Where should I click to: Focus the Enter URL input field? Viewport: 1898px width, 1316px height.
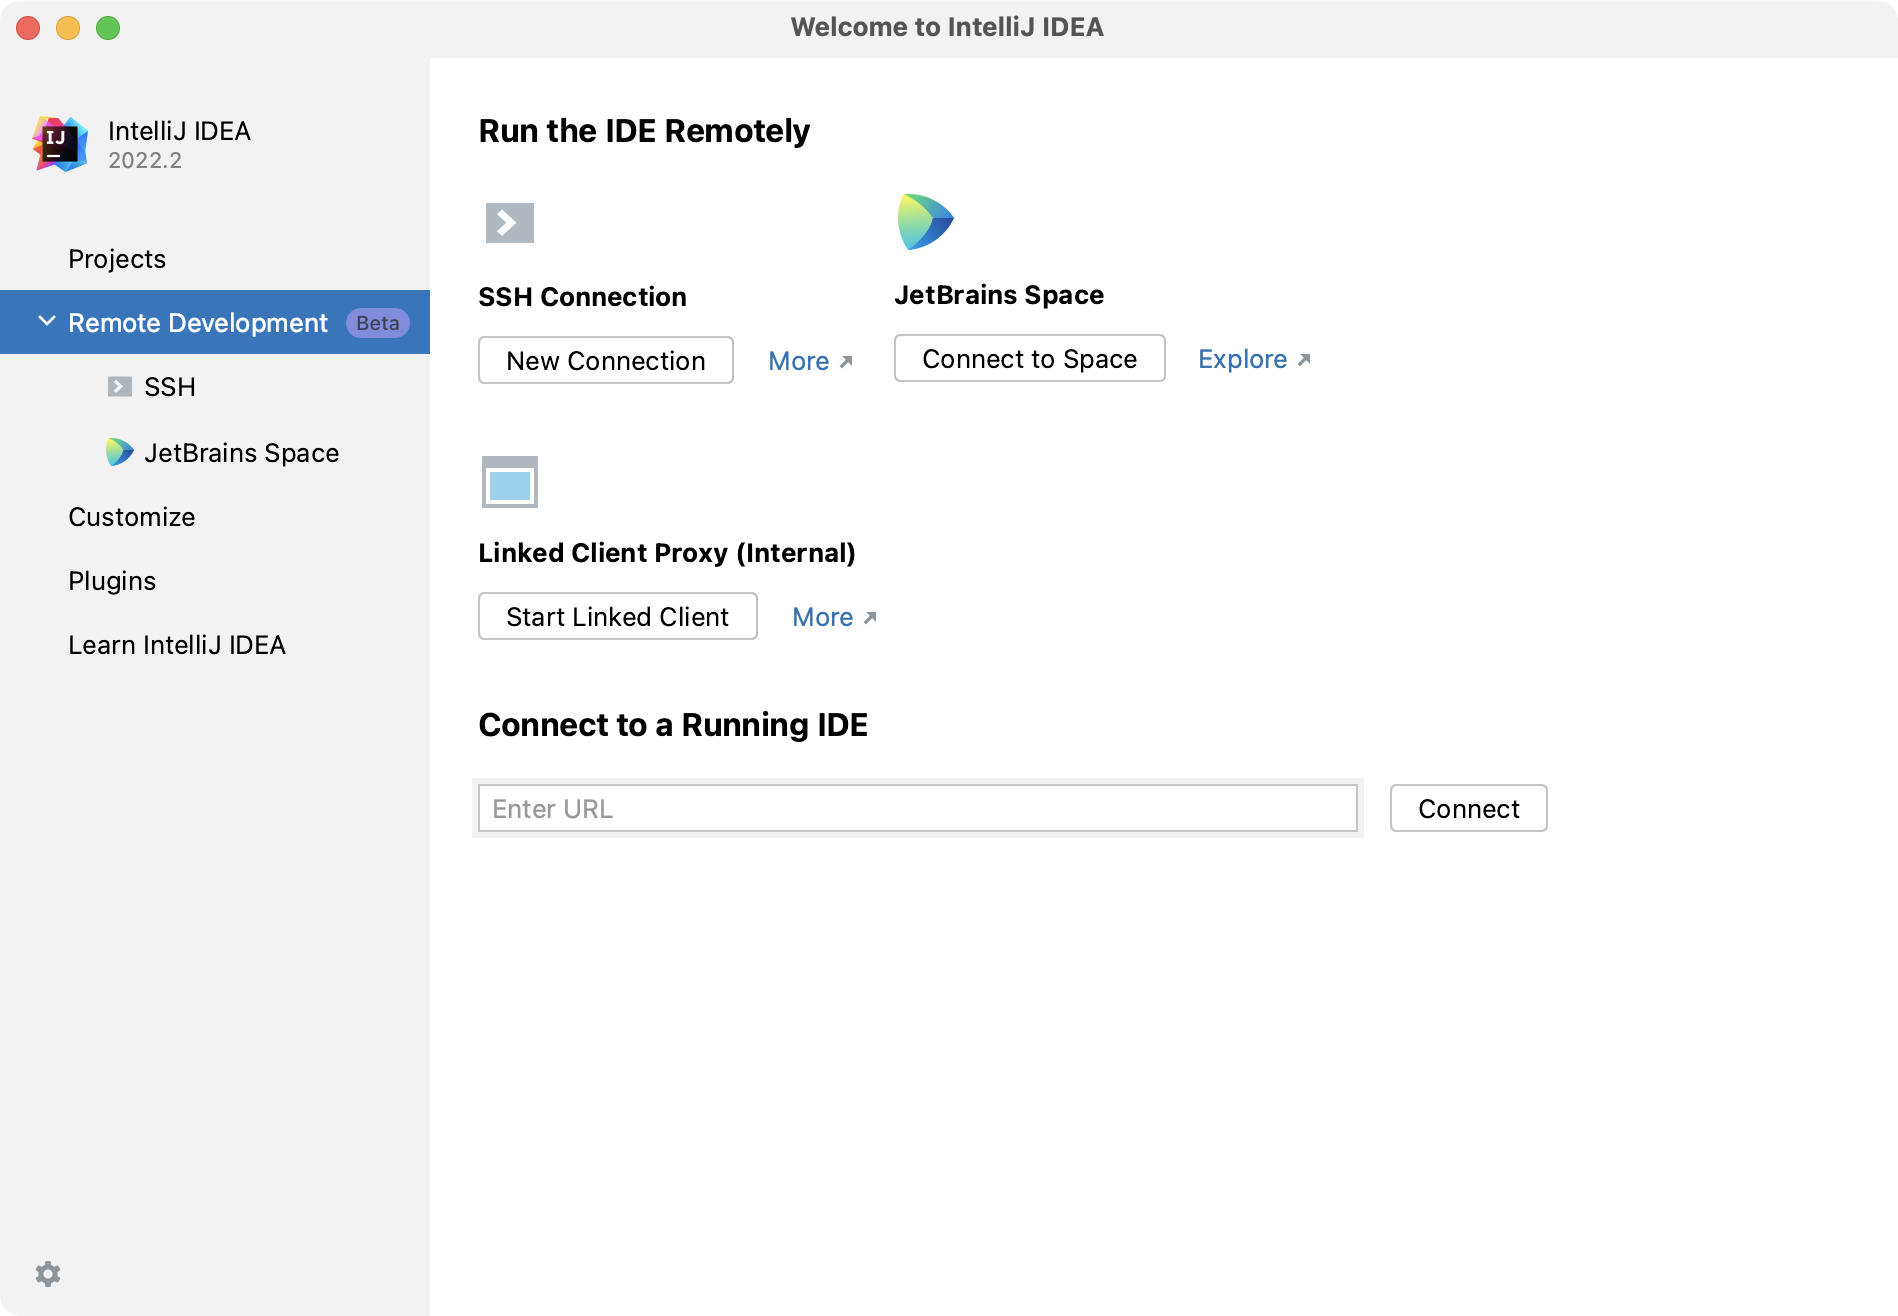917,808
